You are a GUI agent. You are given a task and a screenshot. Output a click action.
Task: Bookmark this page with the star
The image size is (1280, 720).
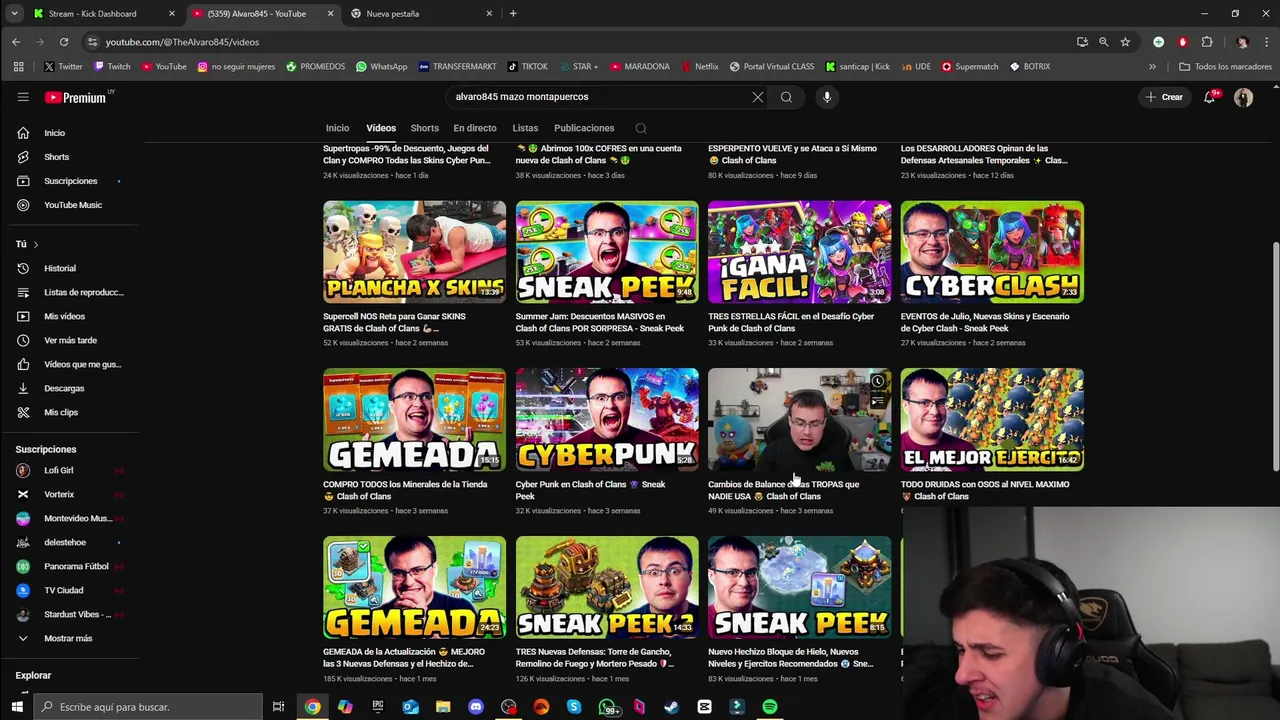(x=1125, y=42)
